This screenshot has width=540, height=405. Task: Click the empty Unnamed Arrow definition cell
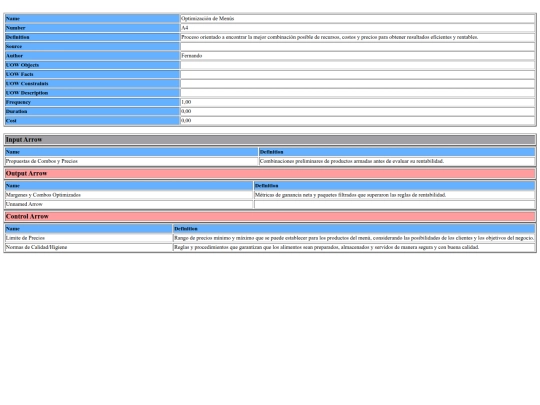(394, 204)
